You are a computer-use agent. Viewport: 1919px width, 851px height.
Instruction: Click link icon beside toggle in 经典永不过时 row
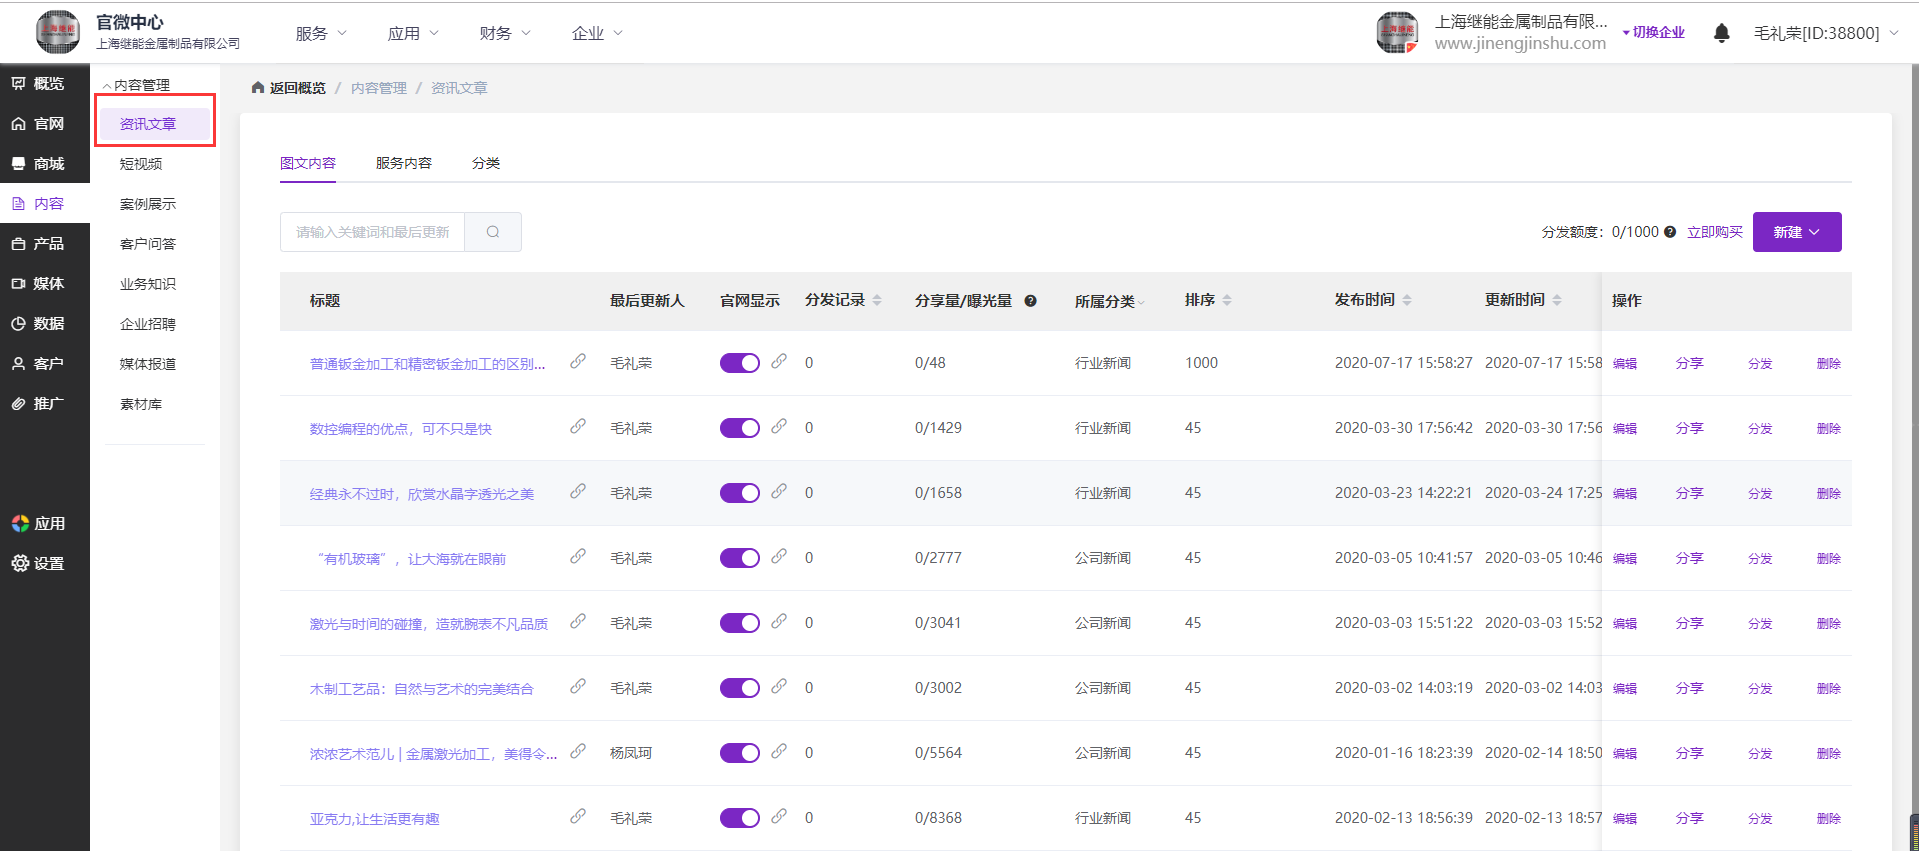[x=779, y=491]
